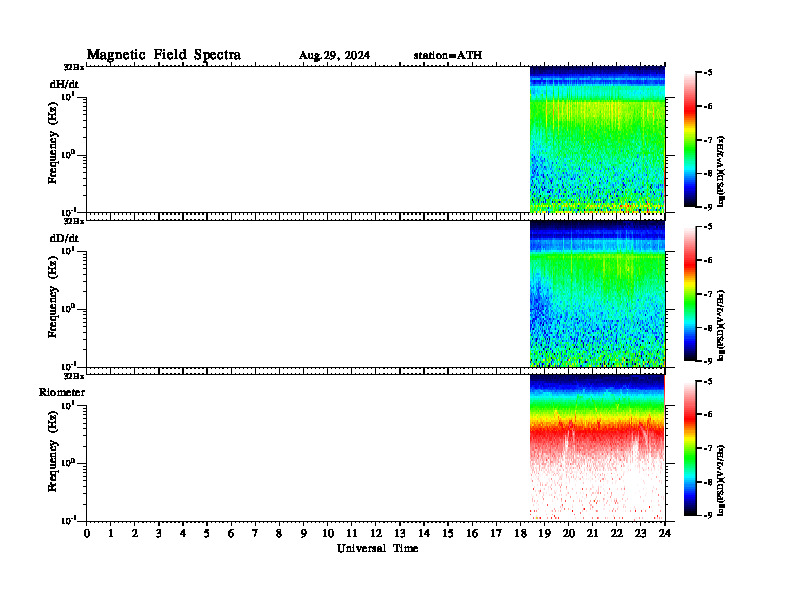The height and width of the screenshot is (612, 792).
Task: Click '-8' on dD/dt color scale
Action: click(708, 328)
